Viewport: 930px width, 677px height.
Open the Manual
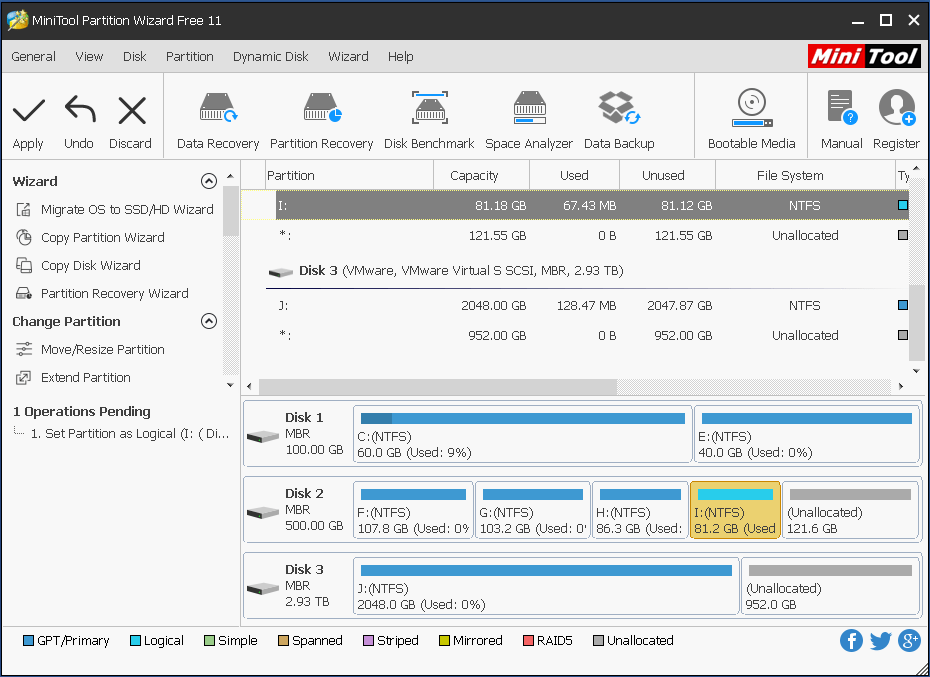(840, 115)
